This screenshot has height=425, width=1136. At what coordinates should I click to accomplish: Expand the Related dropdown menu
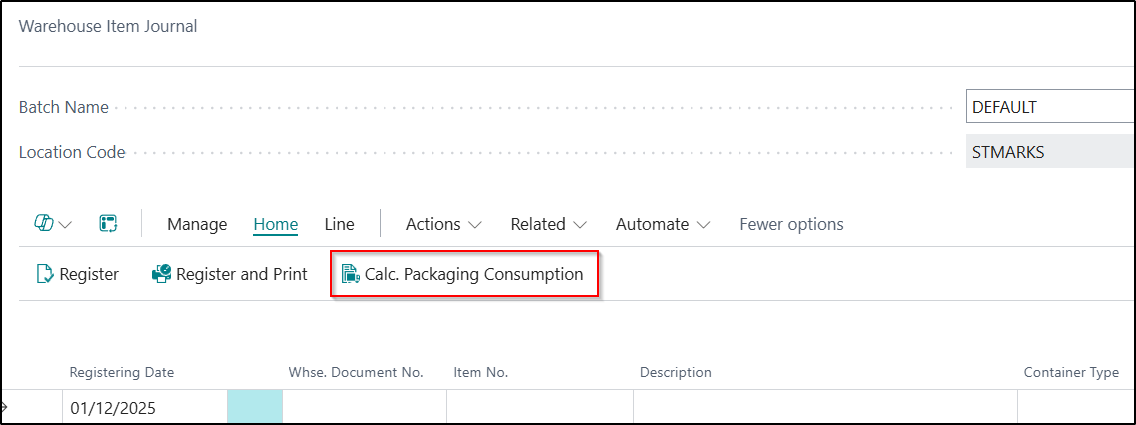(x=548, y=224)
